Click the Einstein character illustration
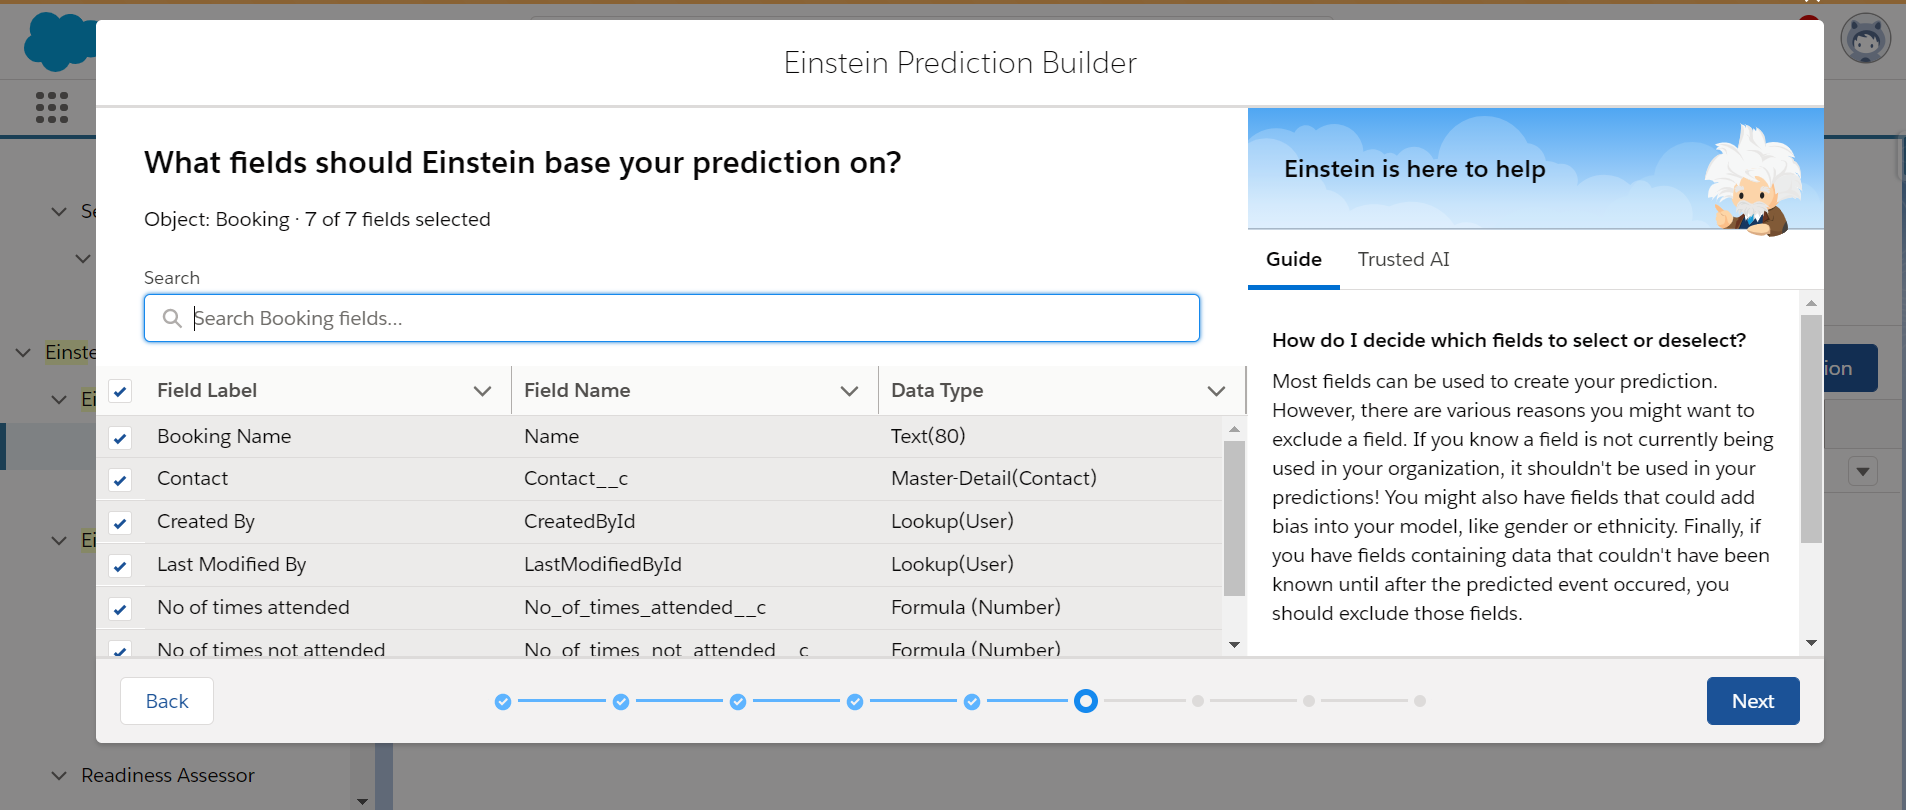1906x810 pixels. pyautogui.click(x=1752, y=182)
